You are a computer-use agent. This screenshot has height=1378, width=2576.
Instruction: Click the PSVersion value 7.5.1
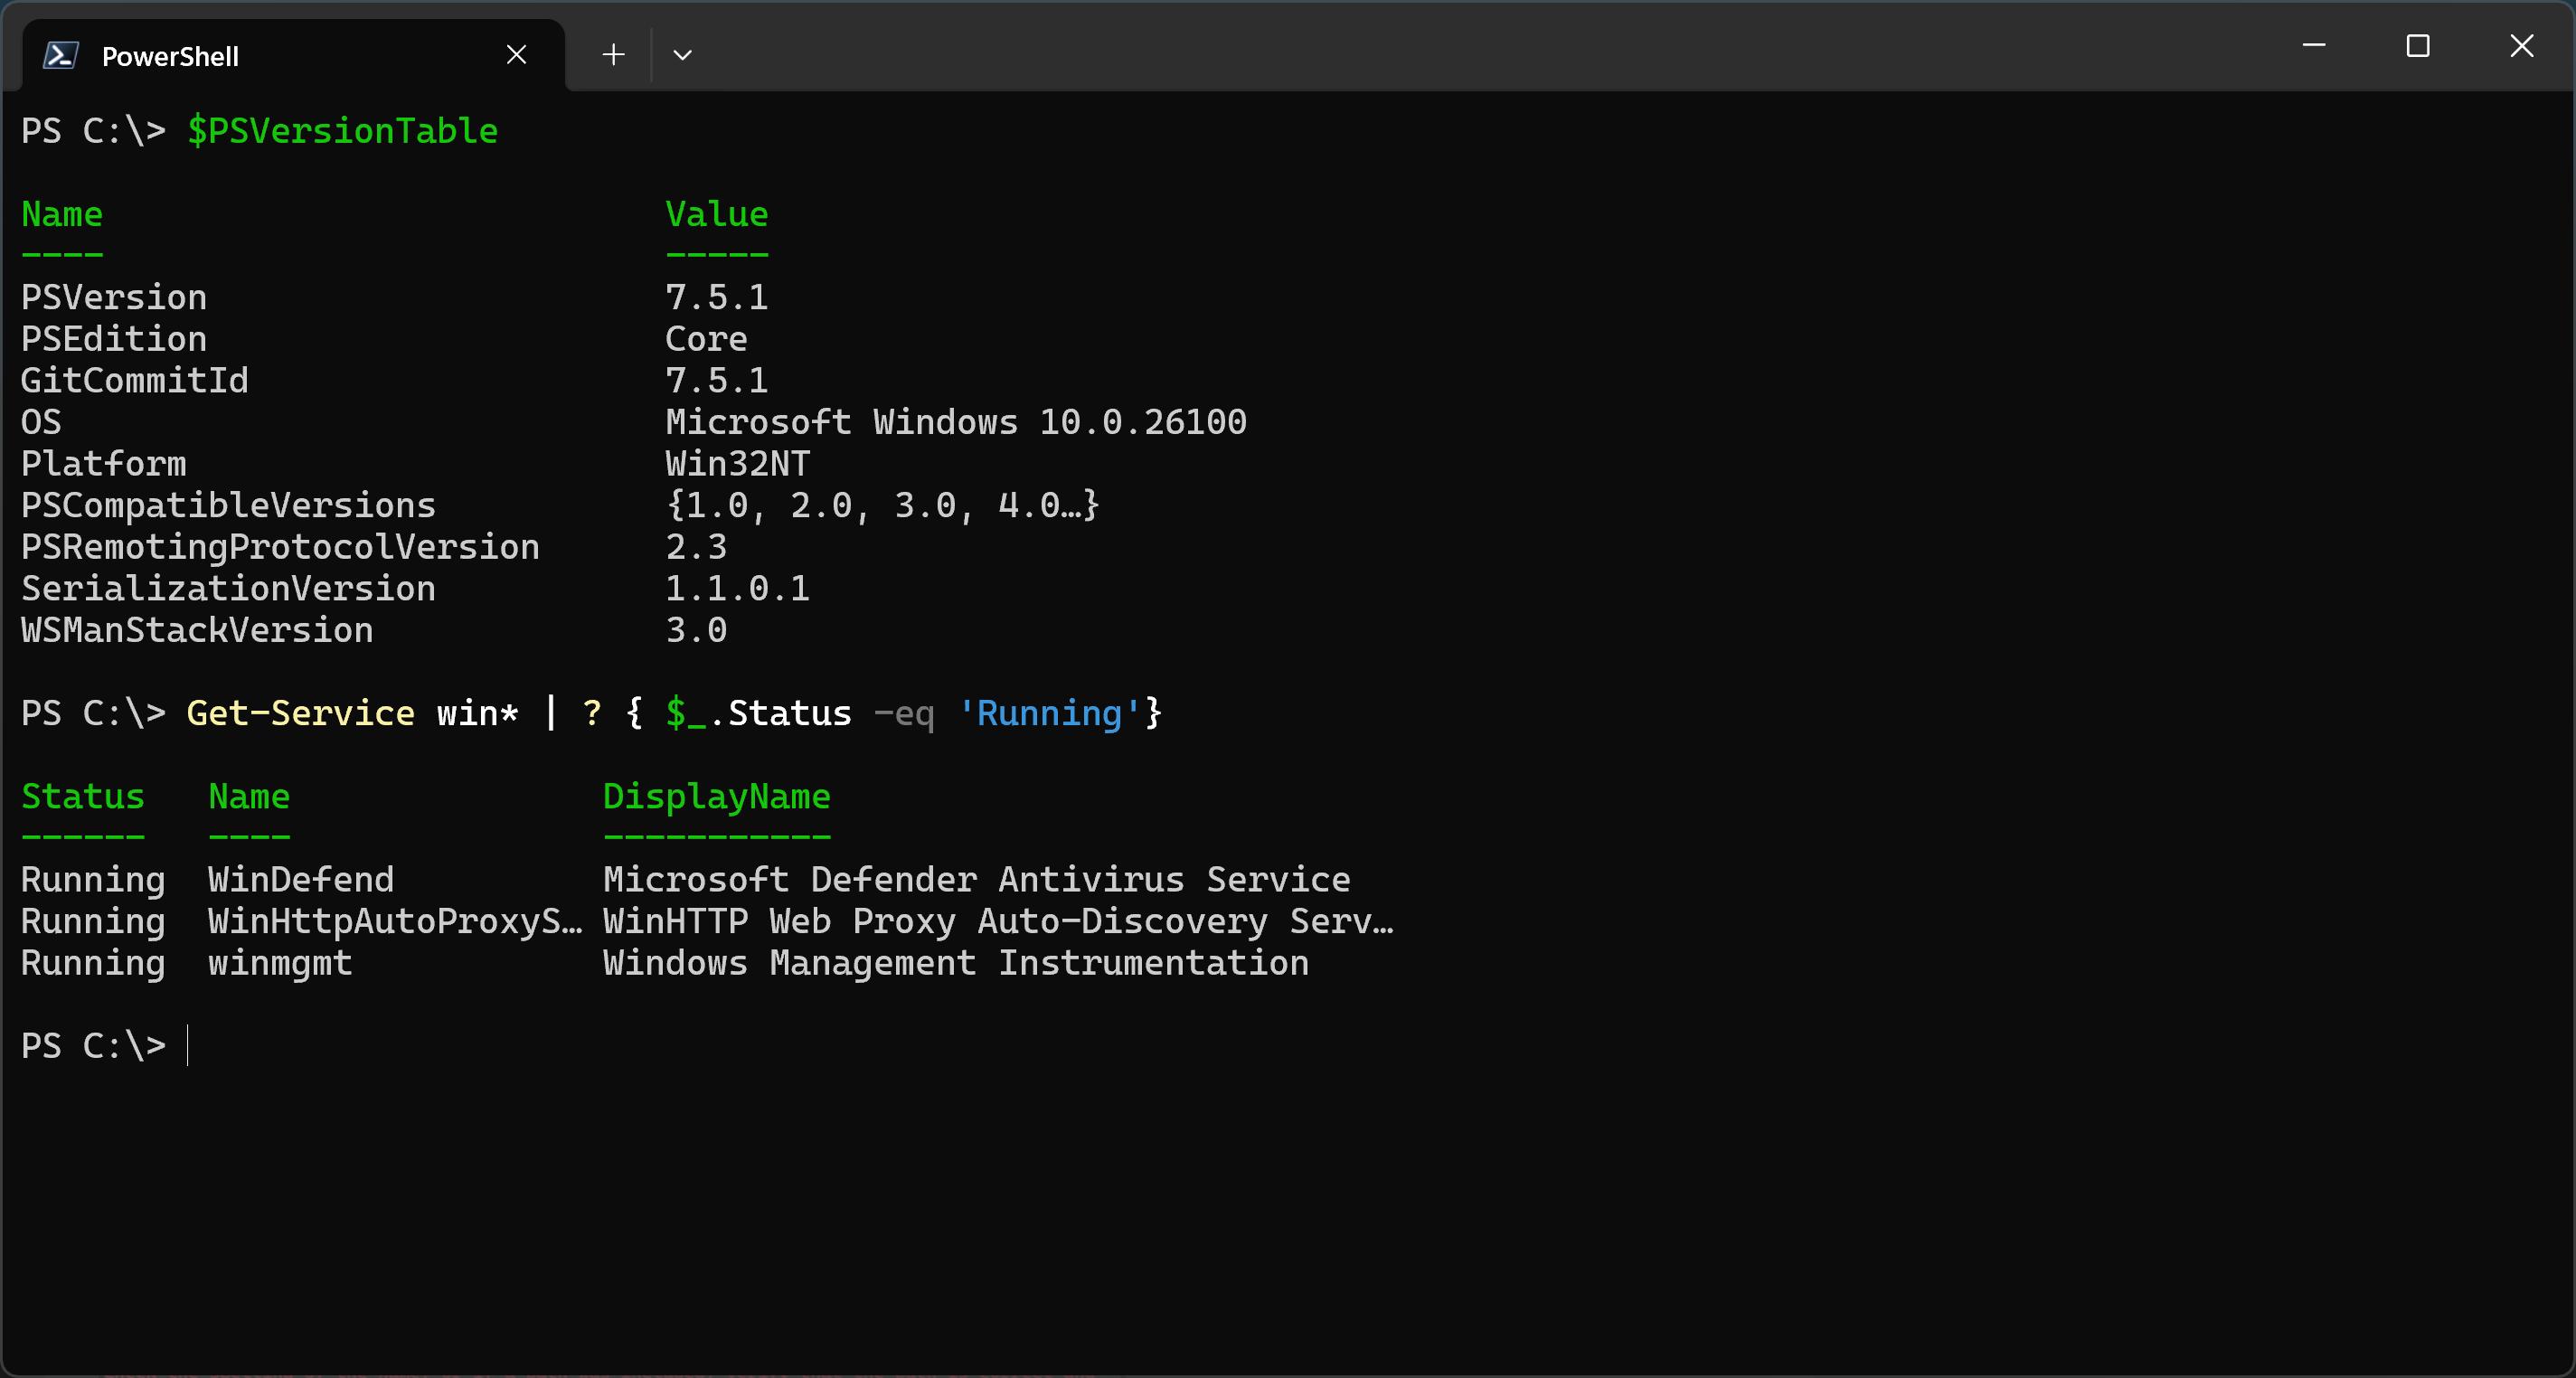(717, 297)
